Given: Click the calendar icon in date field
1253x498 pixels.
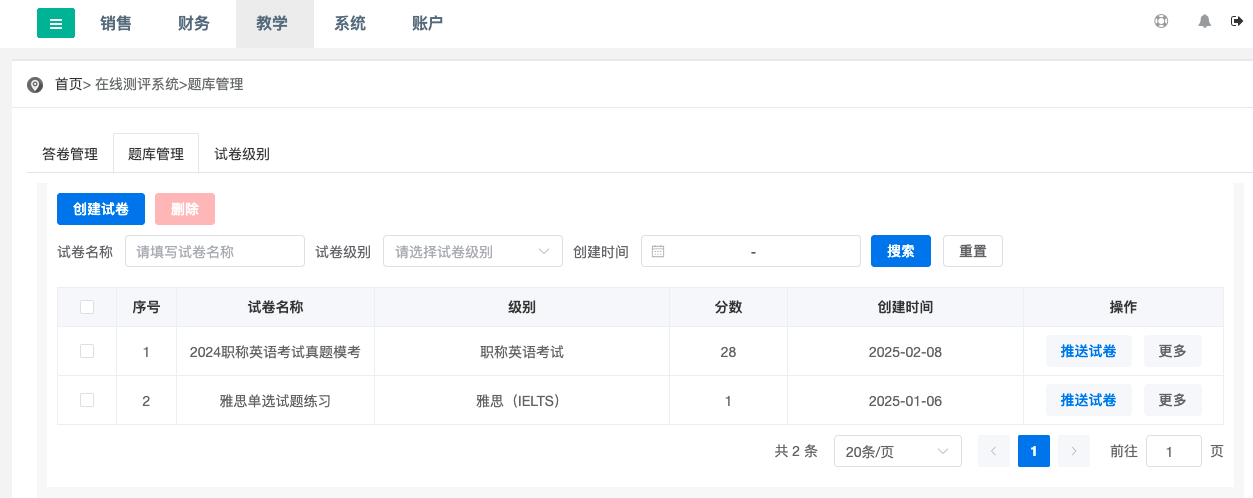Looking at the screenshot, I should [x=658, y=252].
